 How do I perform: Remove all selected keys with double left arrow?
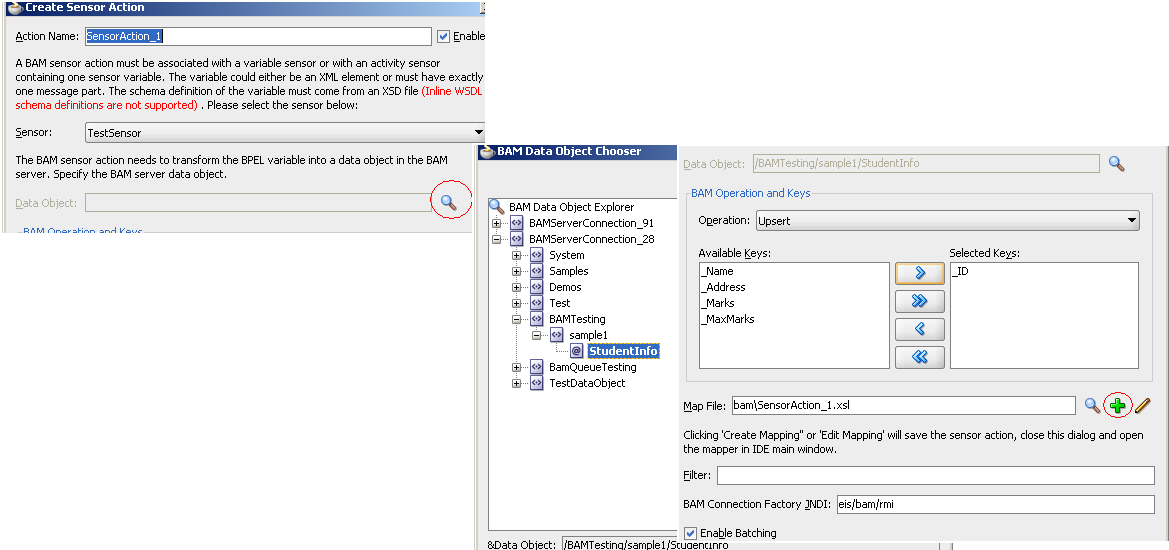pos(919,357)
